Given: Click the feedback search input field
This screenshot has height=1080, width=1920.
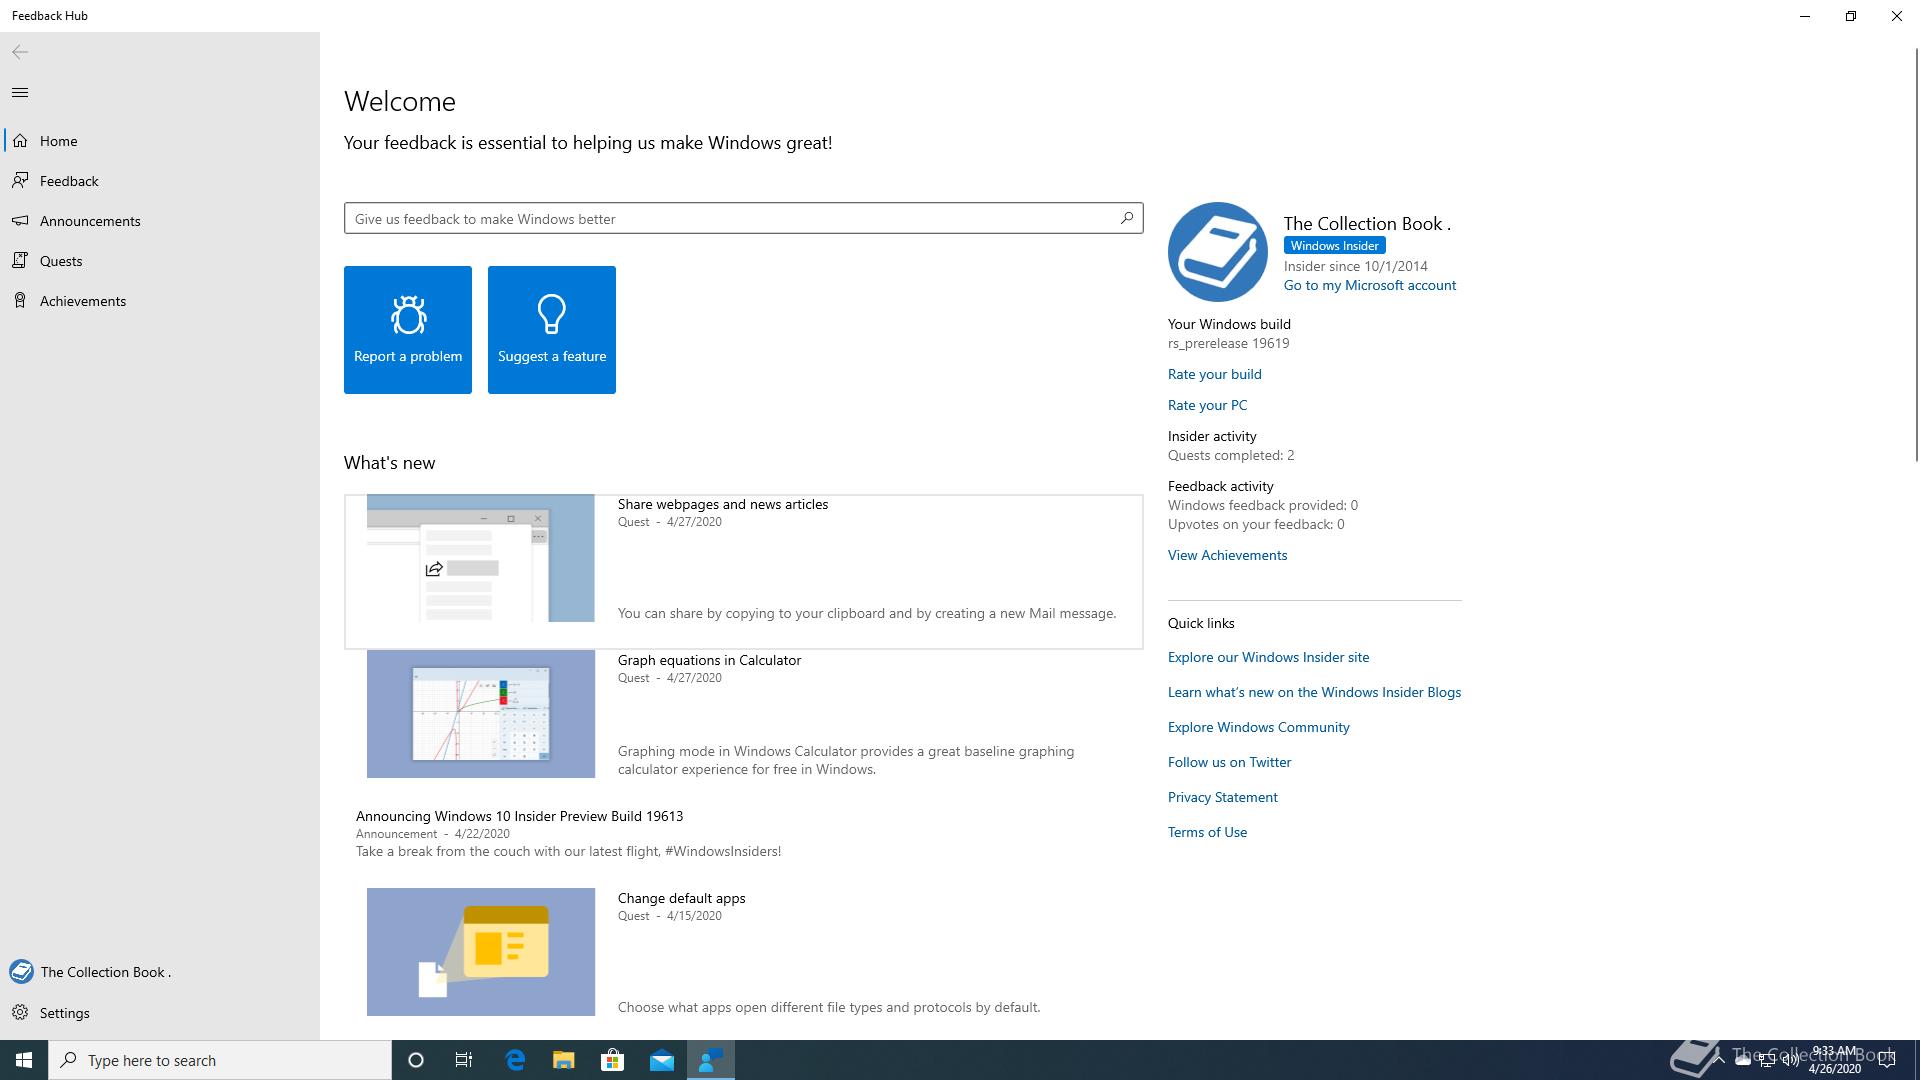Looking at the screenshot, I should (730, 219).
